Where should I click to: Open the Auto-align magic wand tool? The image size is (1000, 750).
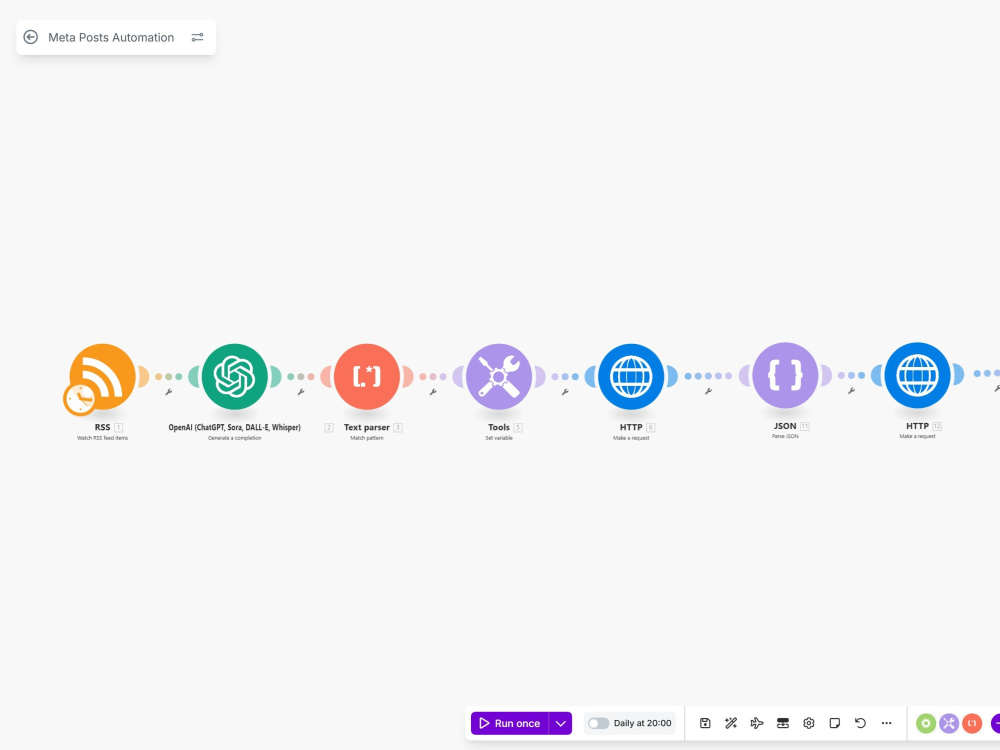731,722
